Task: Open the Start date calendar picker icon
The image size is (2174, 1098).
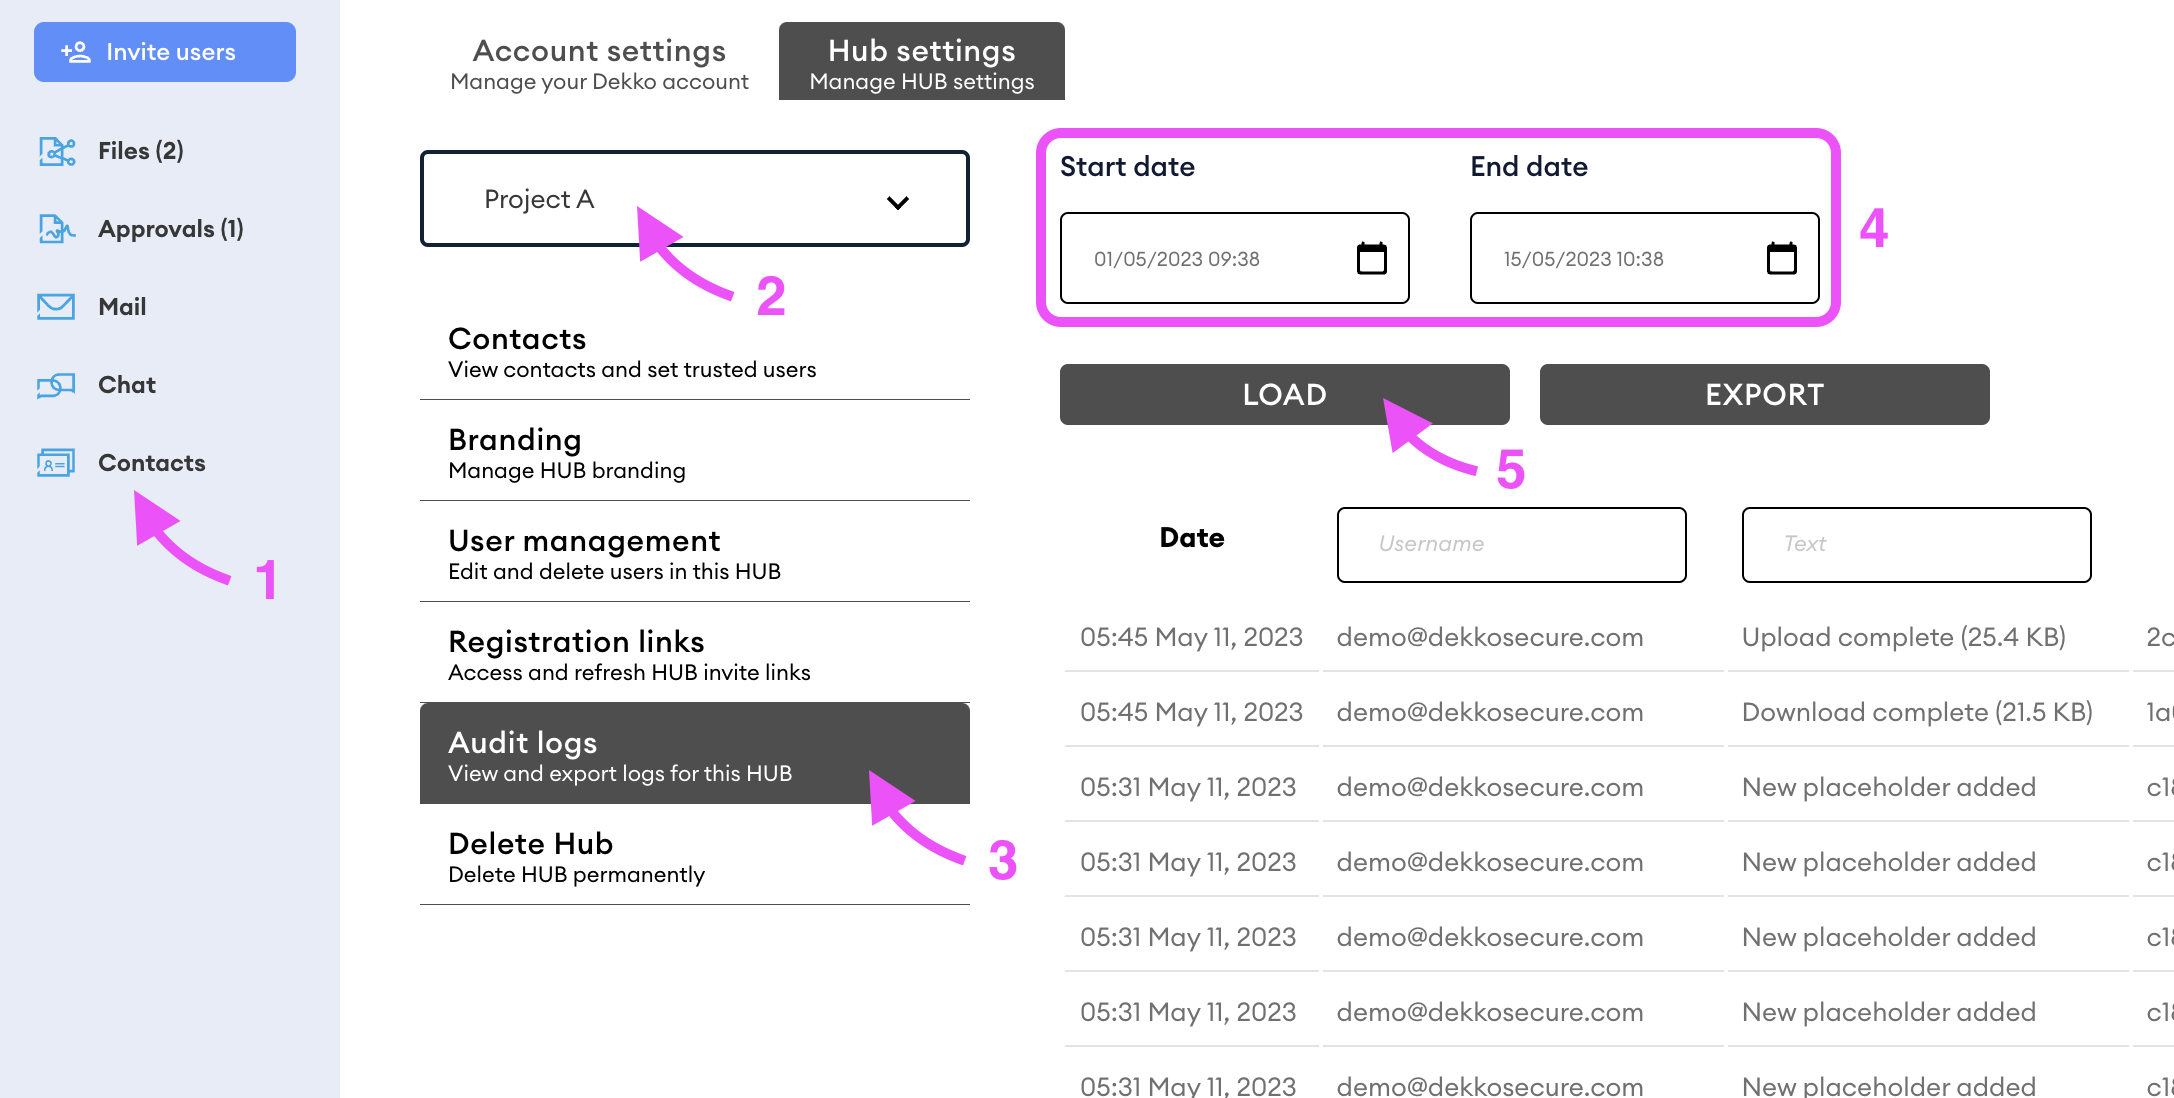Action: click(1372, 258)
